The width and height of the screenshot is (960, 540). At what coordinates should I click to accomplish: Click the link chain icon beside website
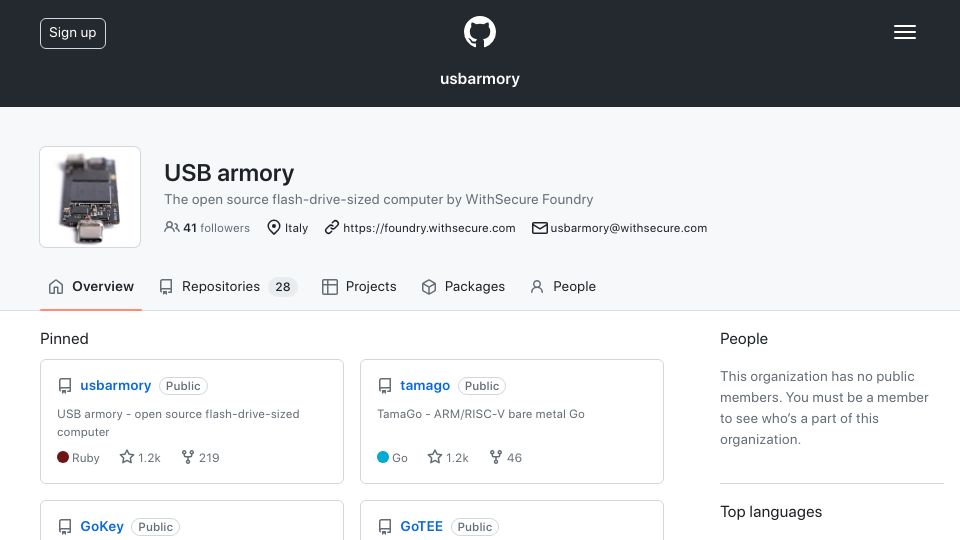(x=332, y=228)
